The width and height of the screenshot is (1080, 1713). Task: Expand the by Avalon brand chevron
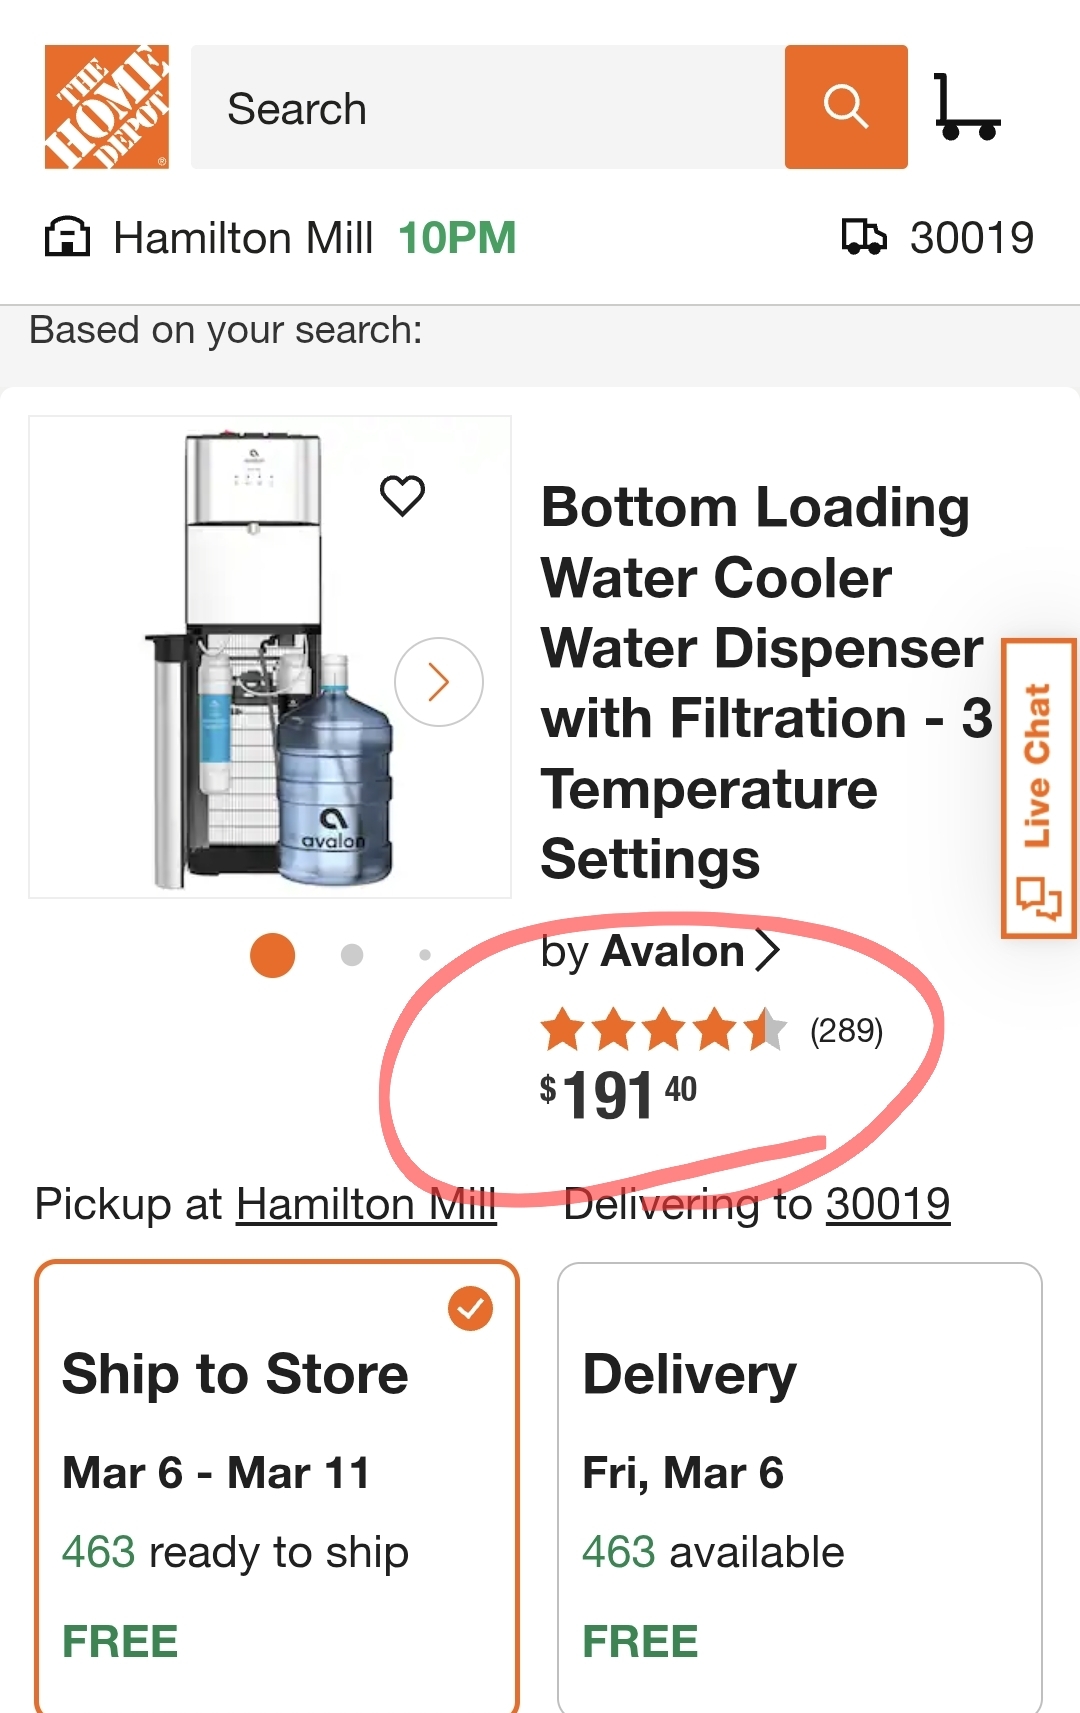point(767,951)
